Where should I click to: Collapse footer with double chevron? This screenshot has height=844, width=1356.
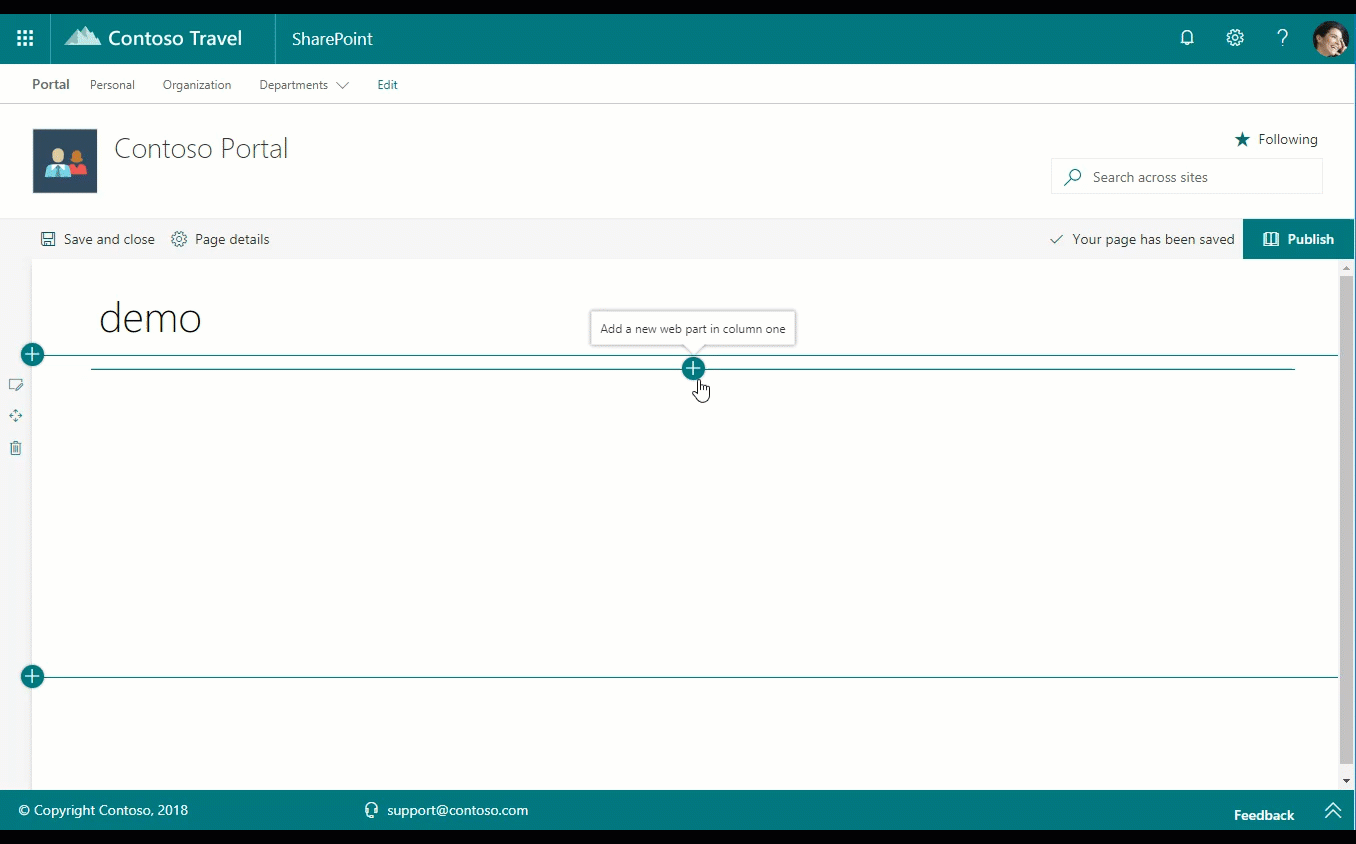coord(1332,811)
